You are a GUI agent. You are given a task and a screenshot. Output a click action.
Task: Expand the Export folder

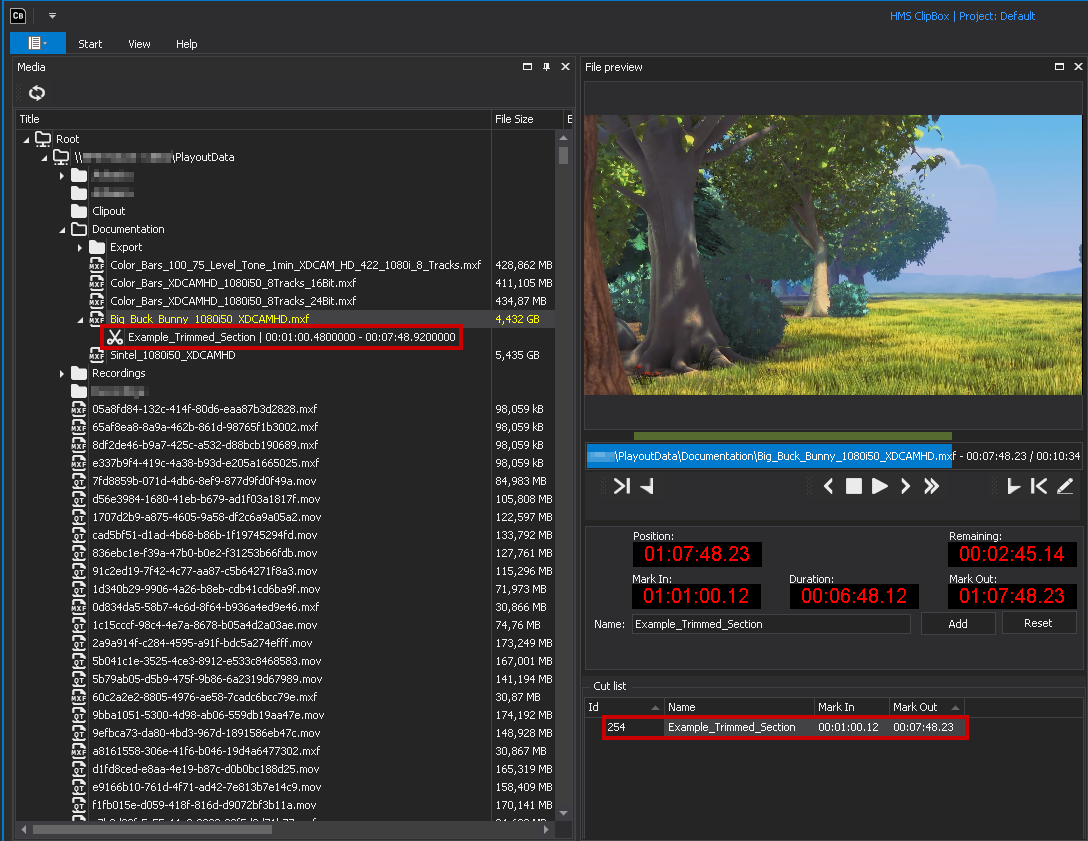[80, 247]
